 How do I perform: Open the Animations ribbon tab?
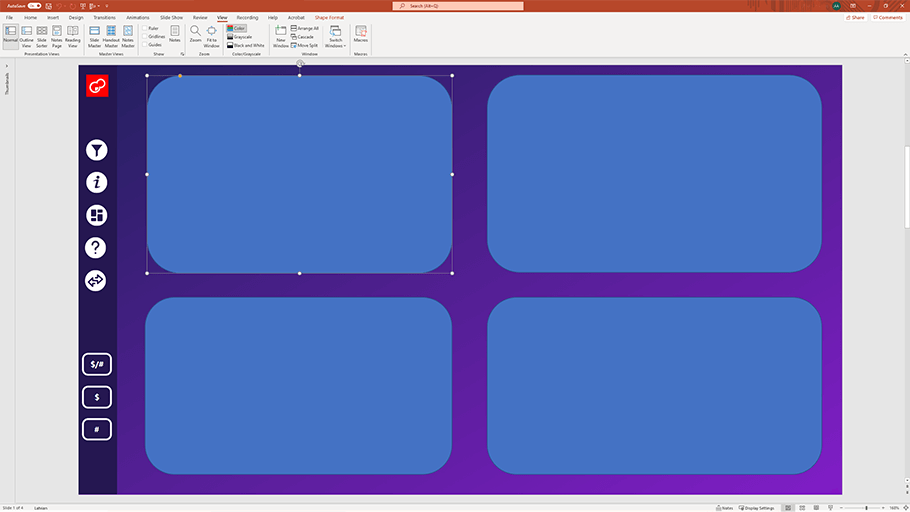coord(137,17)
